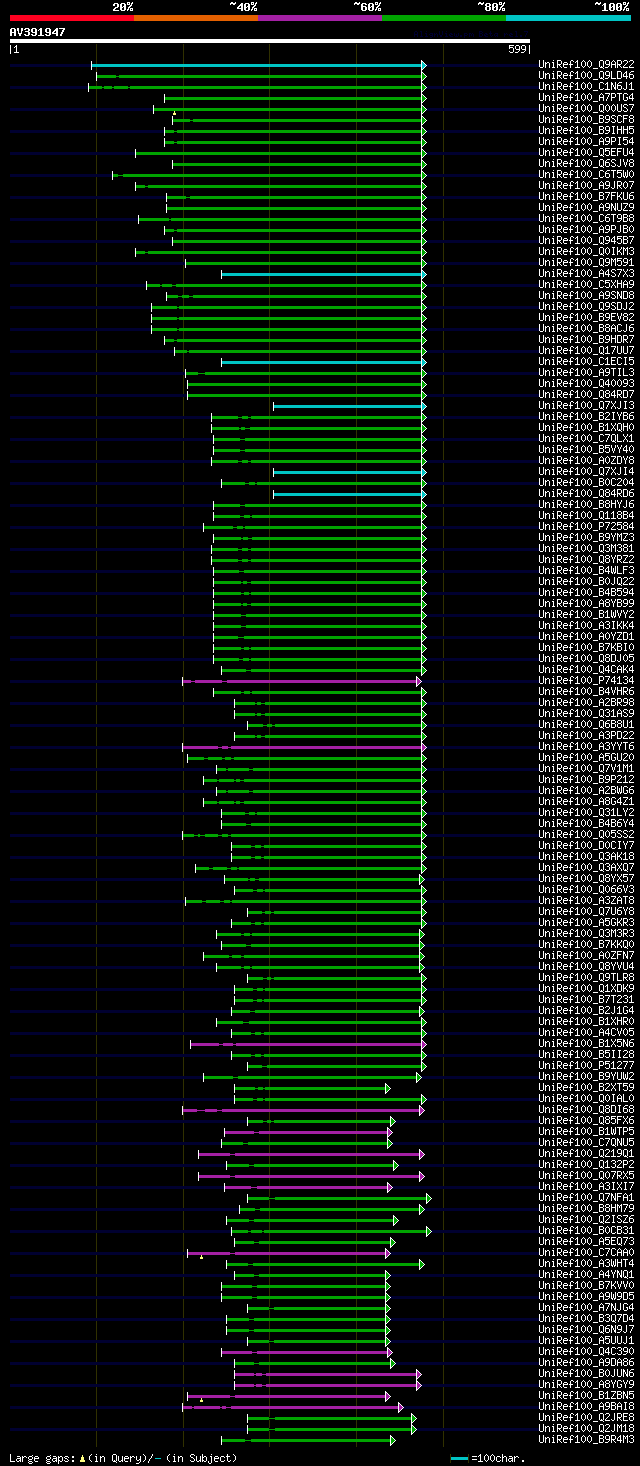Click the UniRef100_Q3M3R3 label
The height and width of the screenshot is (1466, 640).
pos(586,933)
